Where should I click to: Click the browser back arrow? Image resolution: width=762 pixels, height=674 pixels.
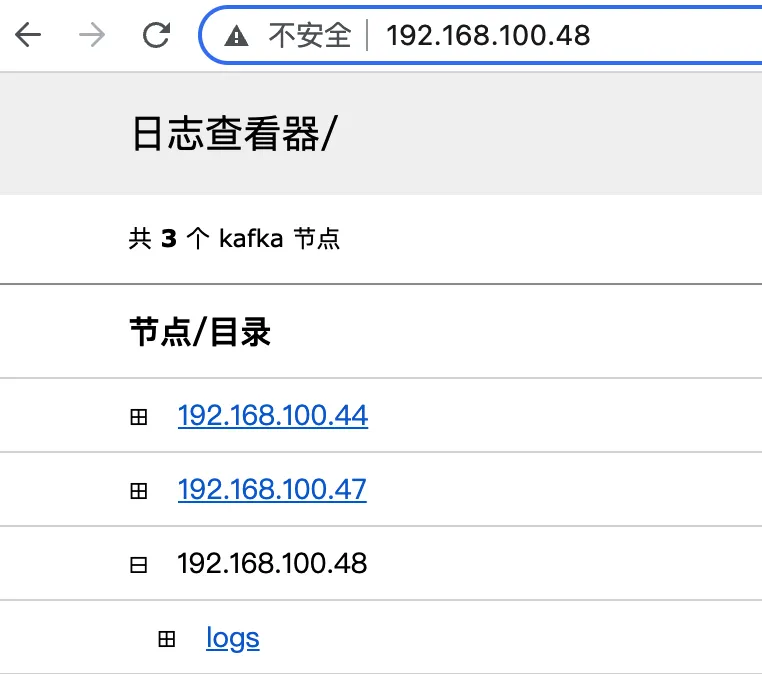28,36
